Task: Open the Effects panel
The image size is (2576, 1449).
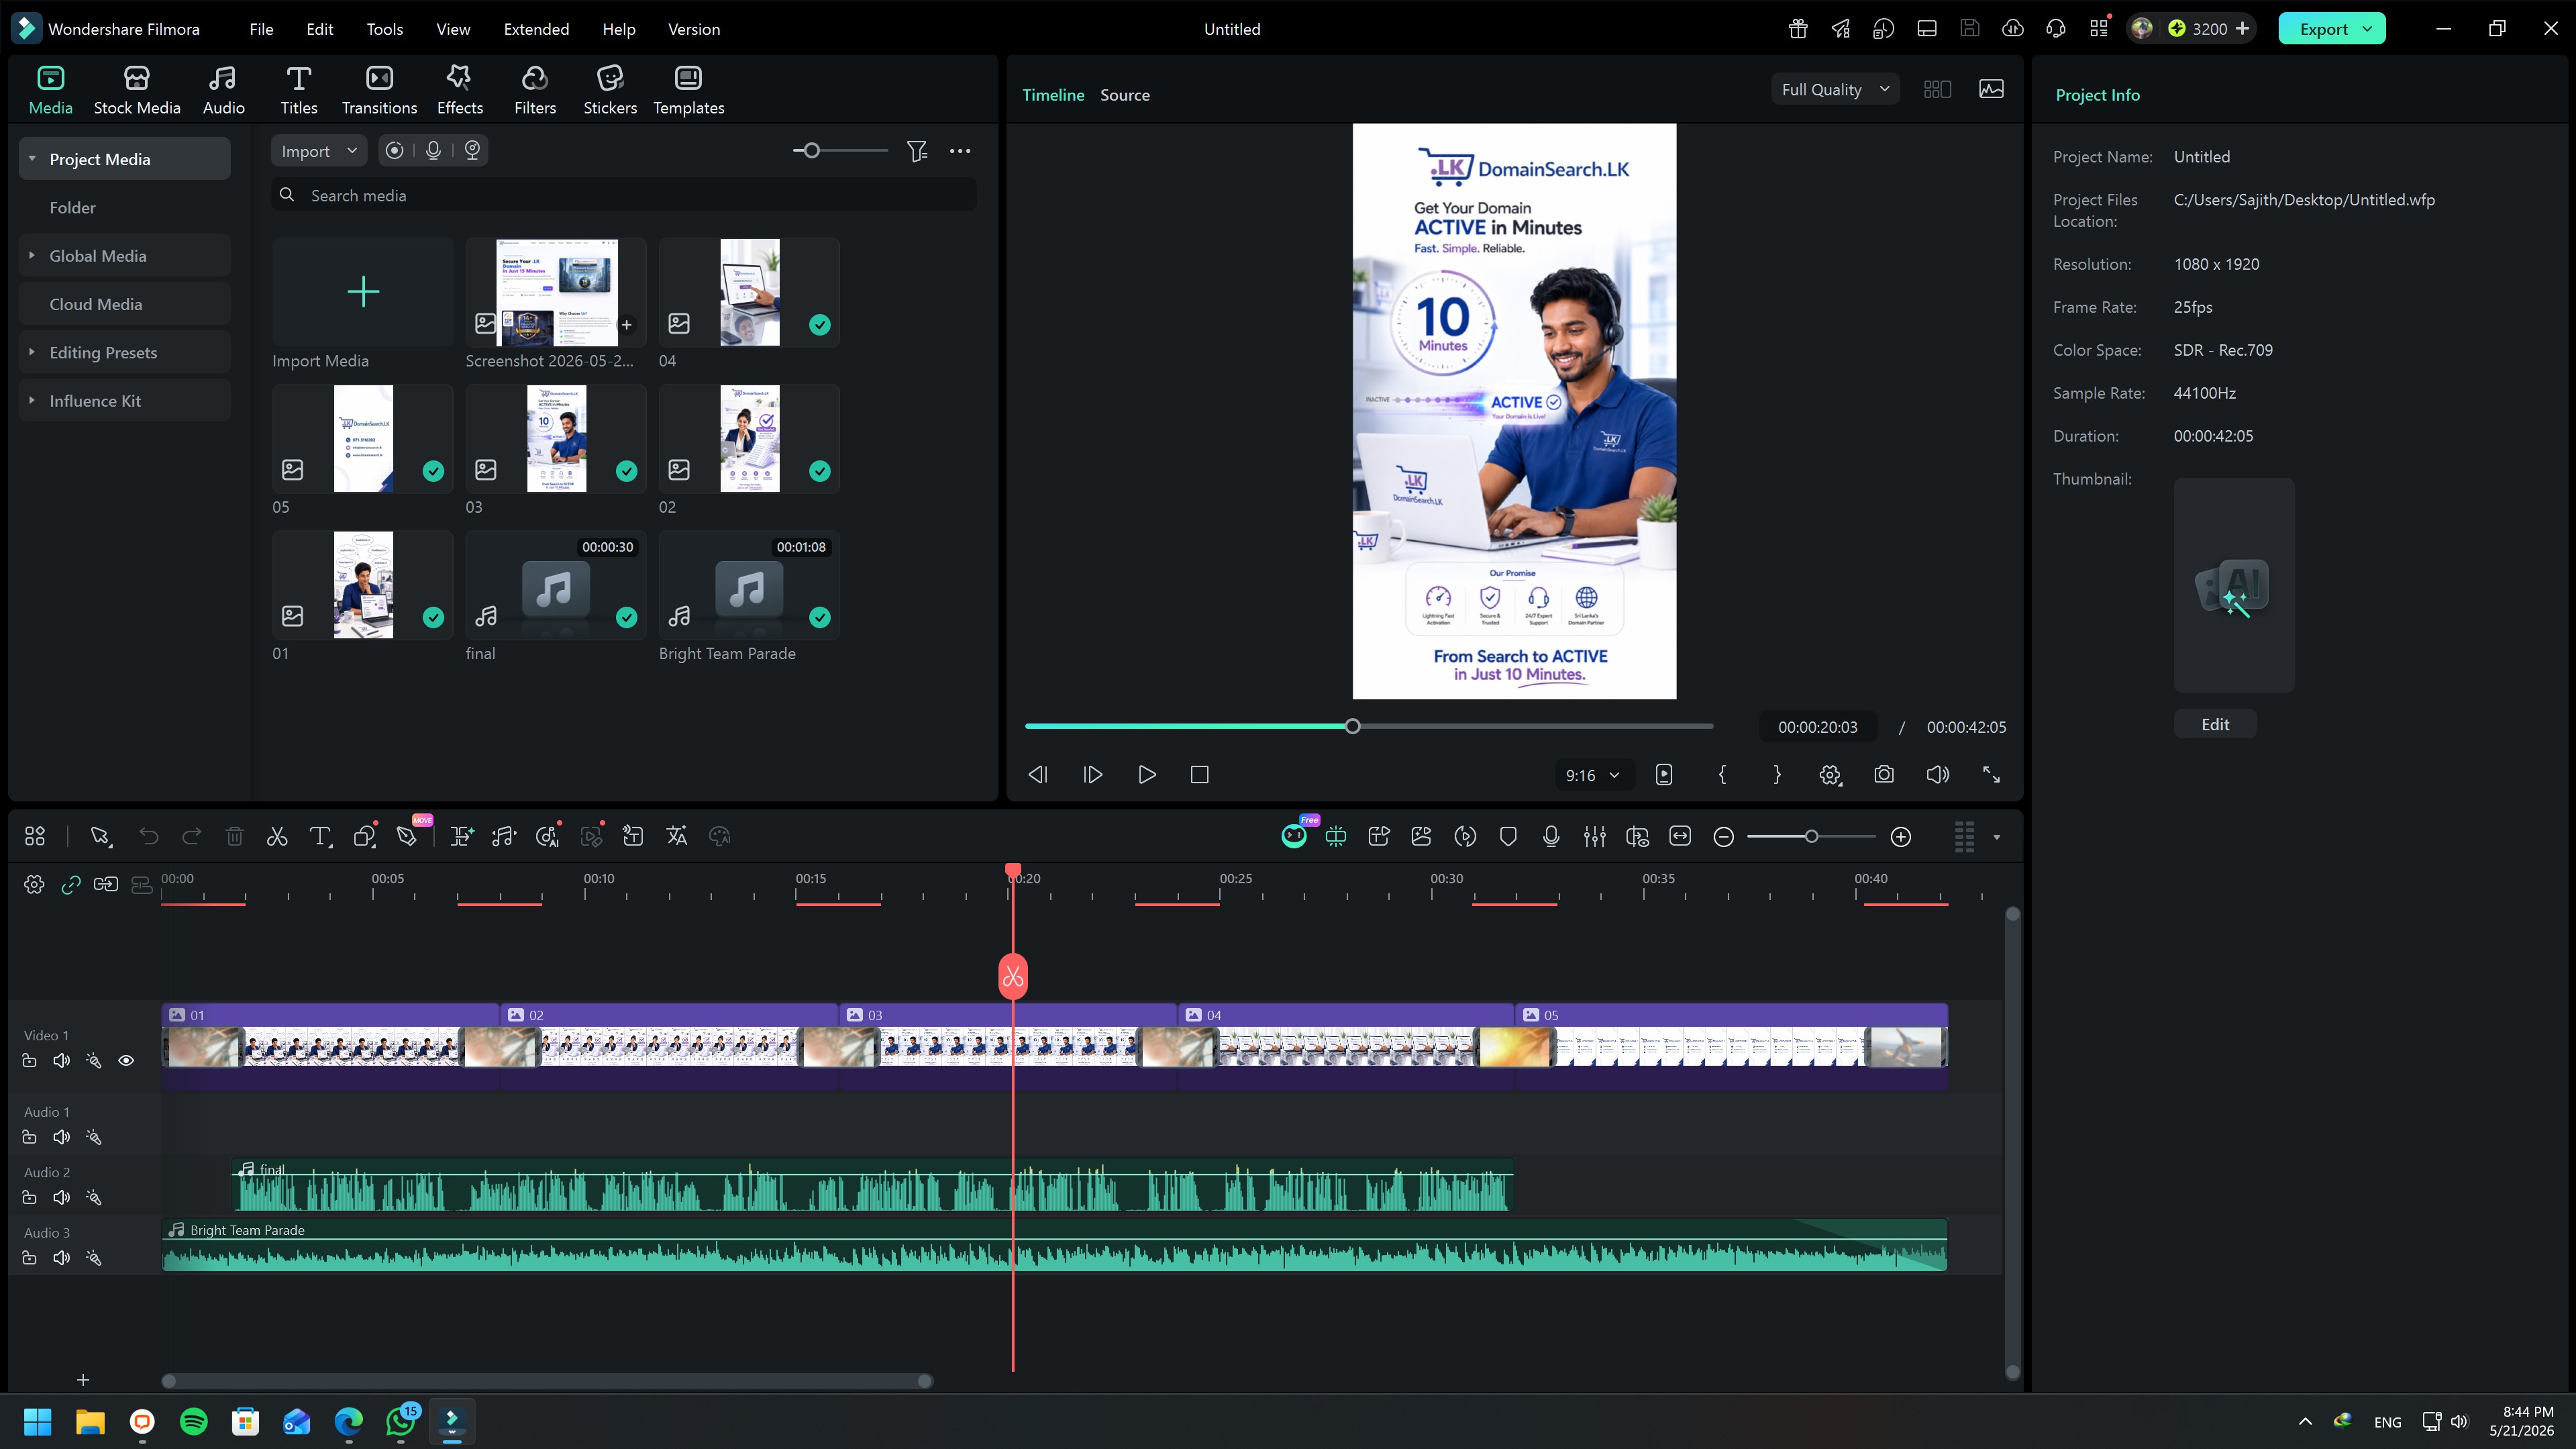Action: point(459,90)
